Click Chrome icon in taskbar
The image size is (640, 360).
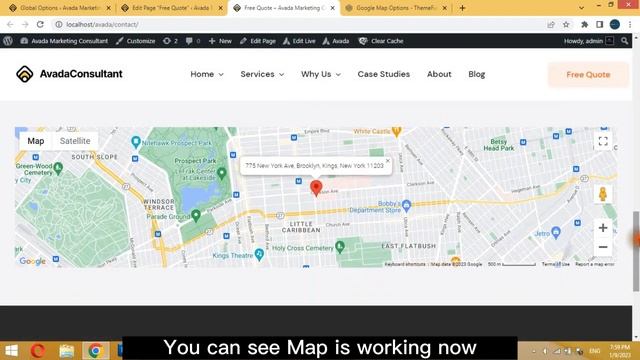95,351
